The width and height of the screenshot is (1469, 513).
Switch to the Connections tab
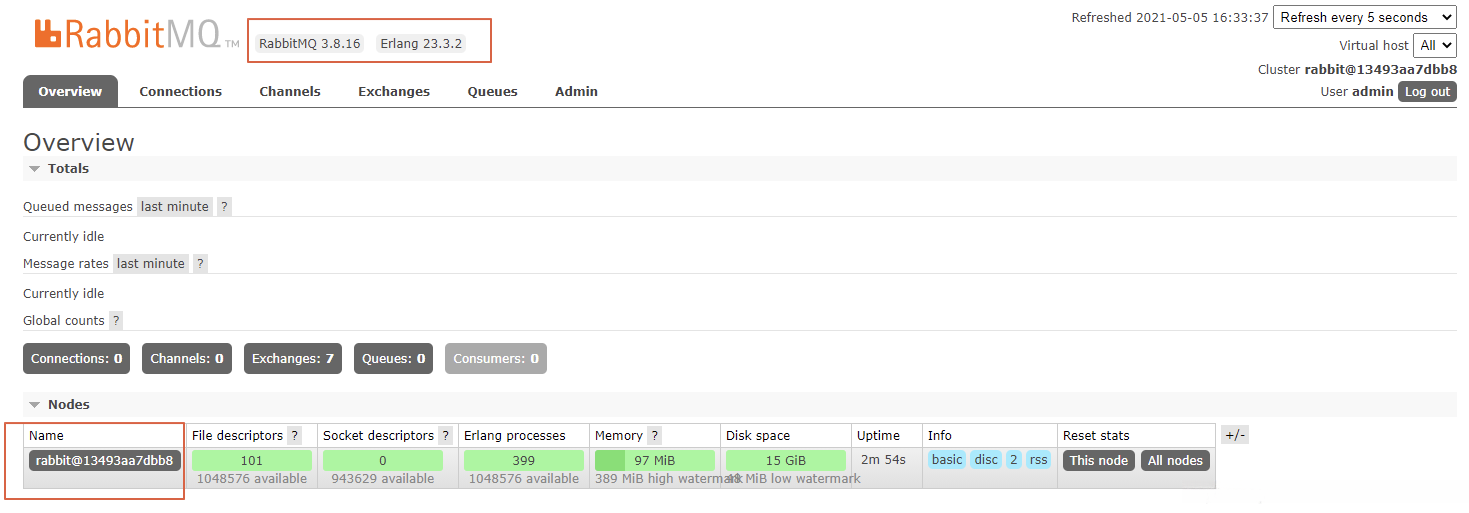[x=181, y=91]
